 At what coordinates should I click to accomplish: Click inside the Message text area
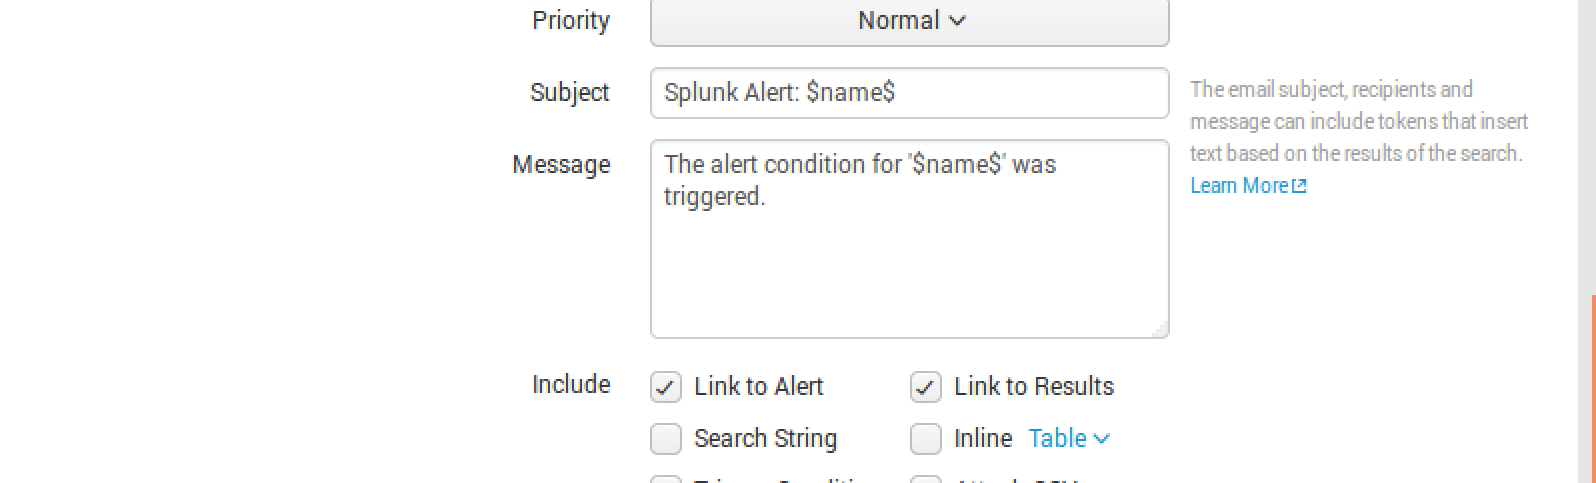909,260
